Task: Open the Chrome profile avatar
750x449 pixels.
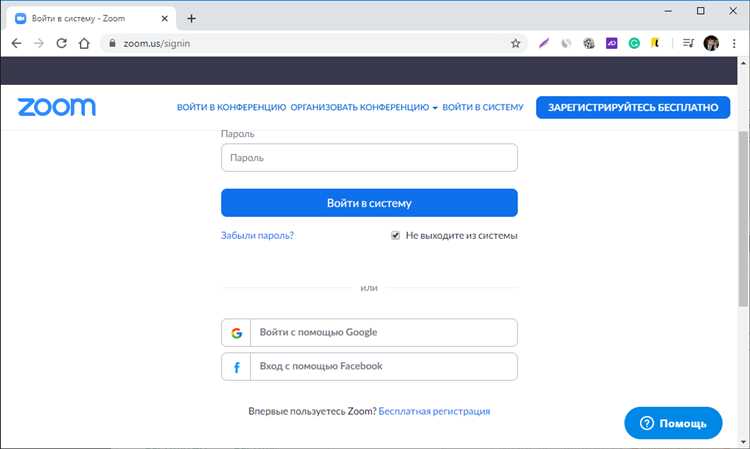Action: (x=711, y=44)
